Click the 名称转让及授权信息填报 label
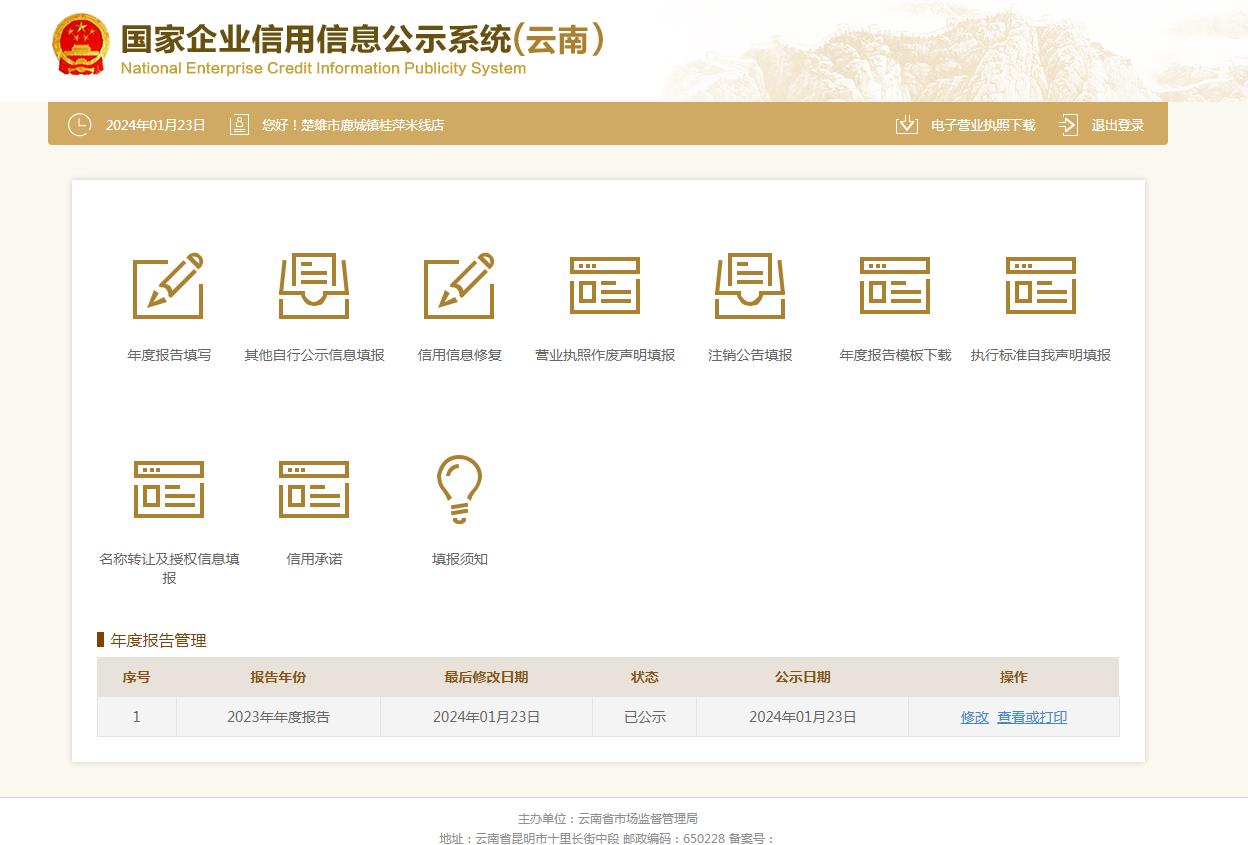Viewport: 1248px width, 845px height. 169,568
